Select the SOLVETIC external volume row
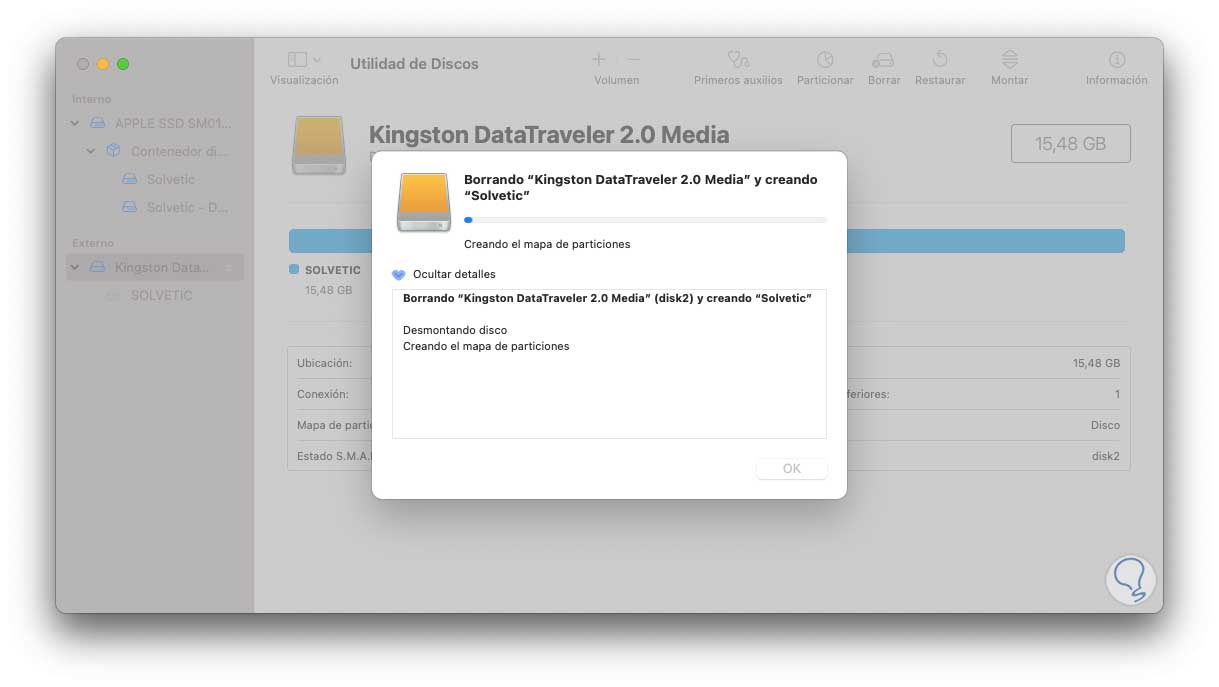1219x687 pixels. 155,295
